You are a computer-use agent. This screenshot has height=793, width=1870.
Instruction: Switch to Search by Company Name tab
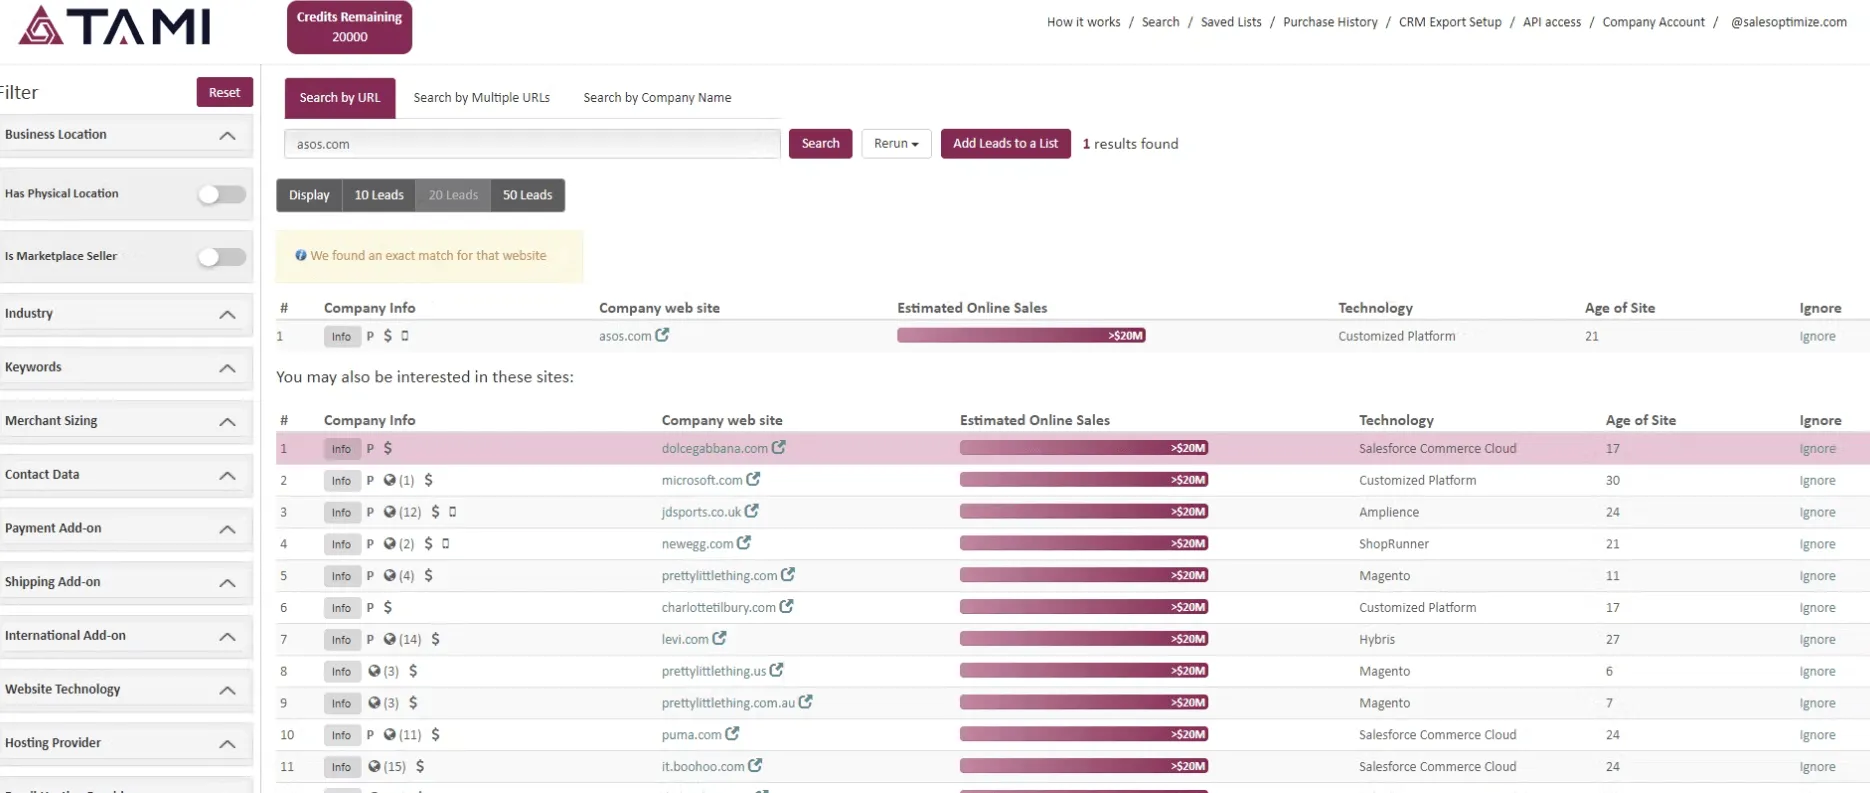(x=657, y=98)
